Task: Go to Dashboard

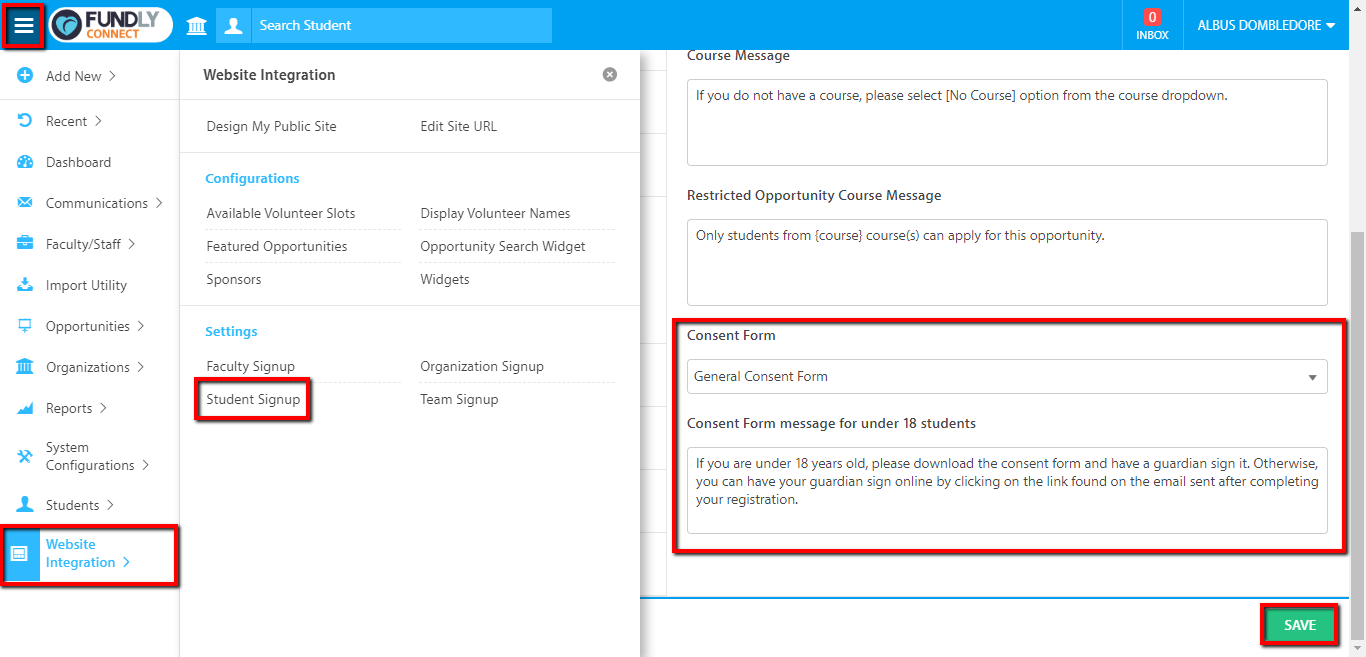Action: (78, 162)
